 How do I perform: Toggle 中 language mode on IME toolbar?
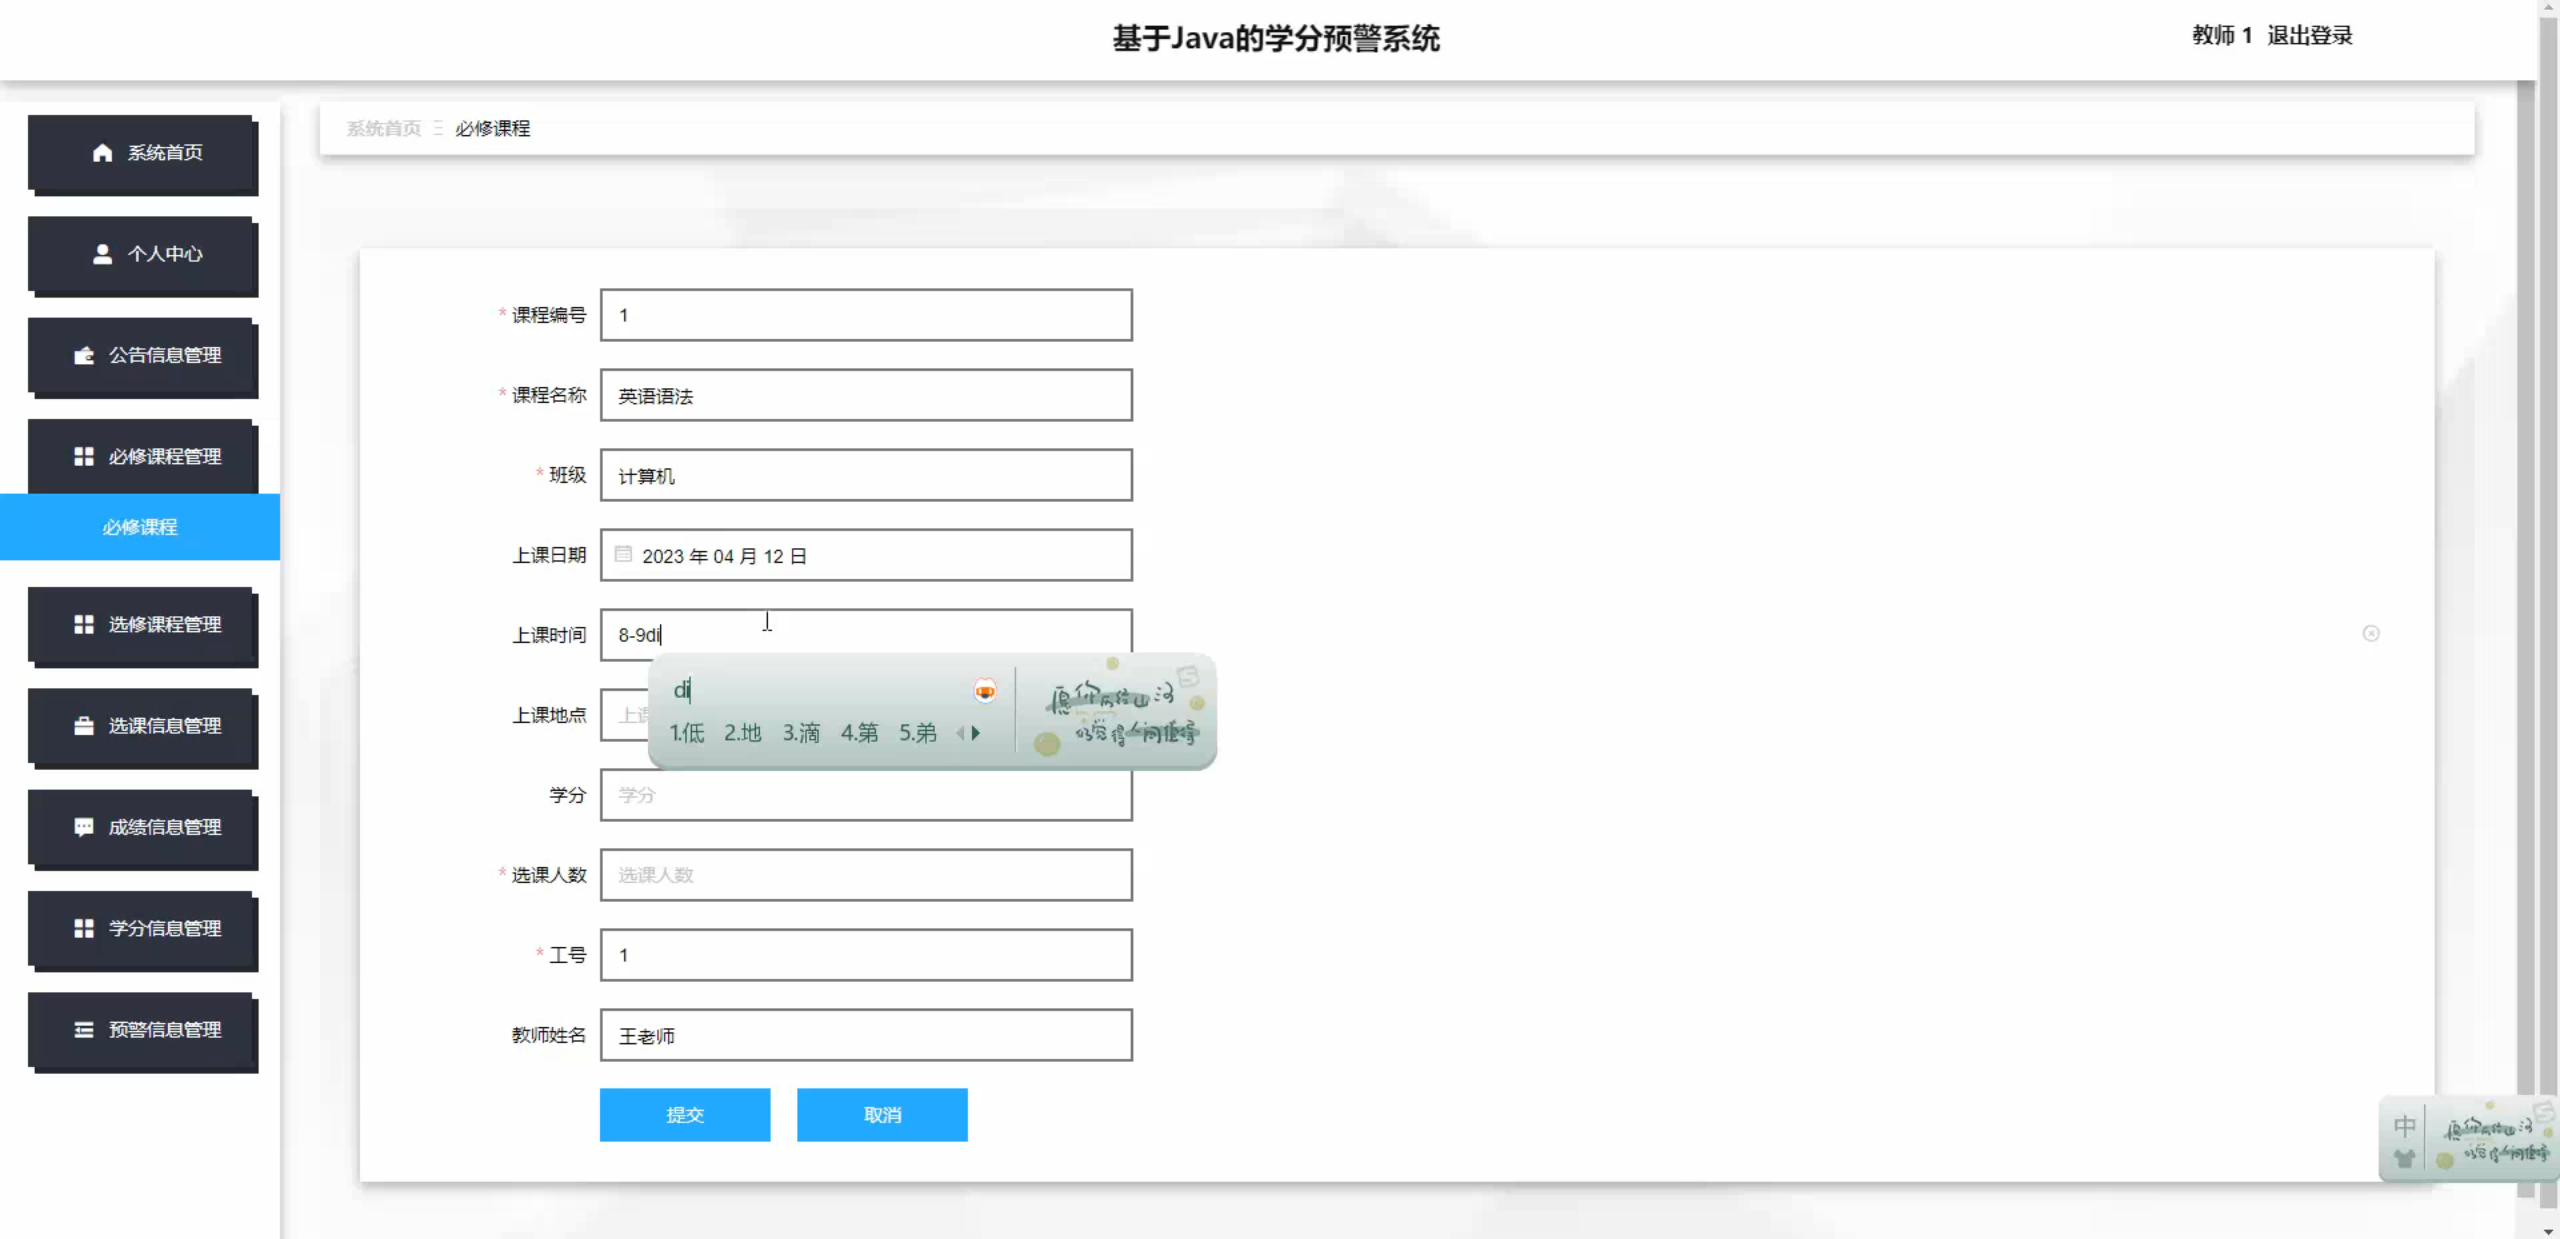click(x=2405, y=1127)
